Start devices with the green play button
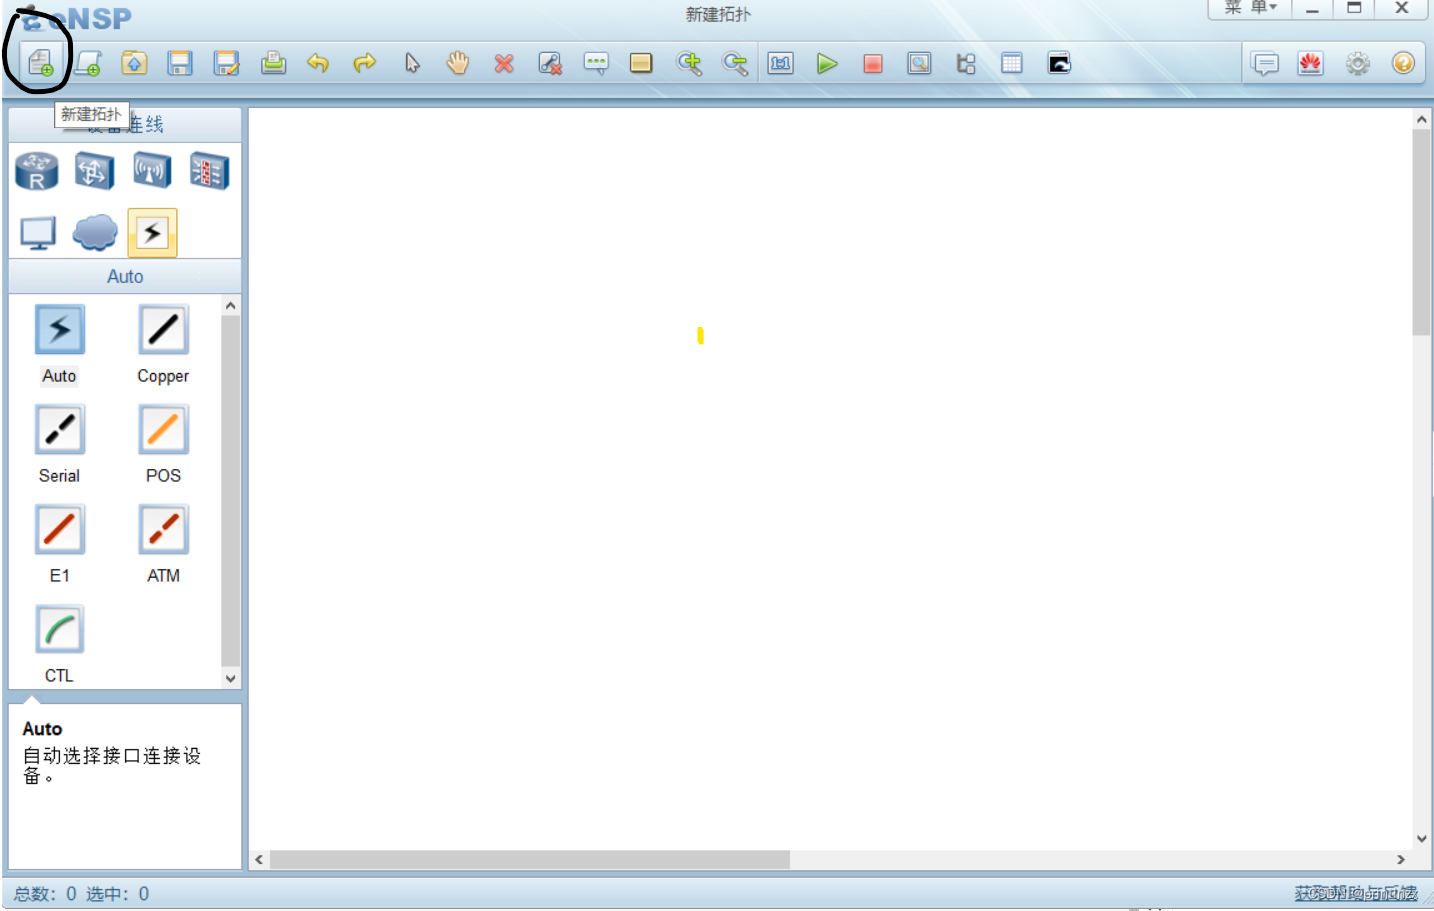The height and width of the screenshot is (911, 1434). point(827,64)
